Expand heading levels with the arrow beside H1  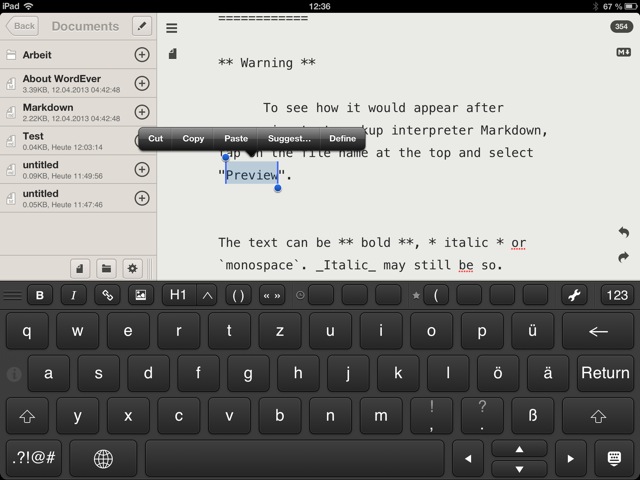pos(207,295)
